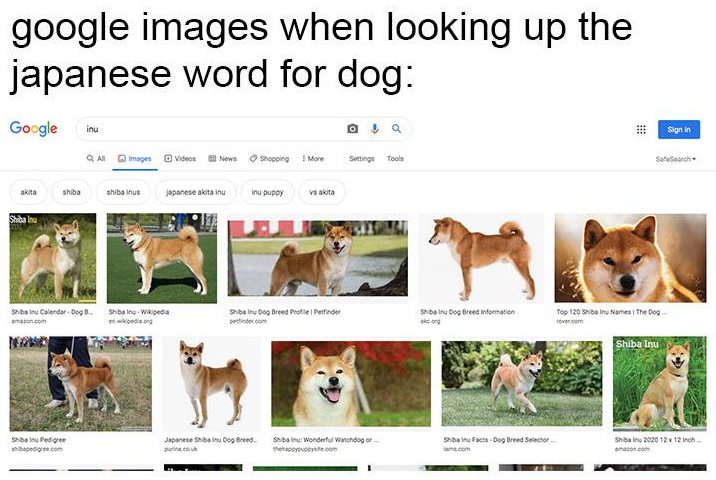Select the shiba inus suggestion chip

pos(123,192)
